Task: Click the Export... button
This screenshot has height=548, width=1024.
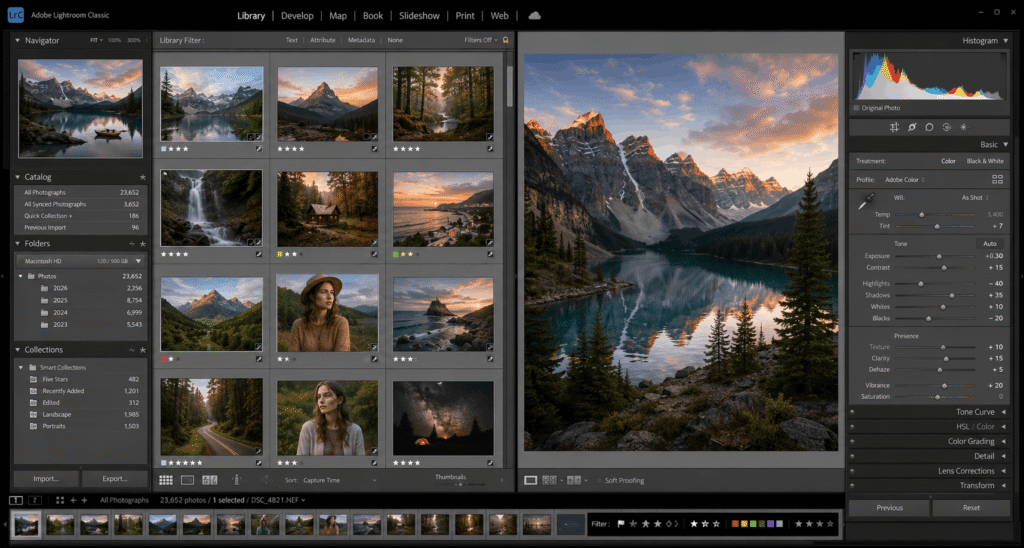Action: (114, 479)
